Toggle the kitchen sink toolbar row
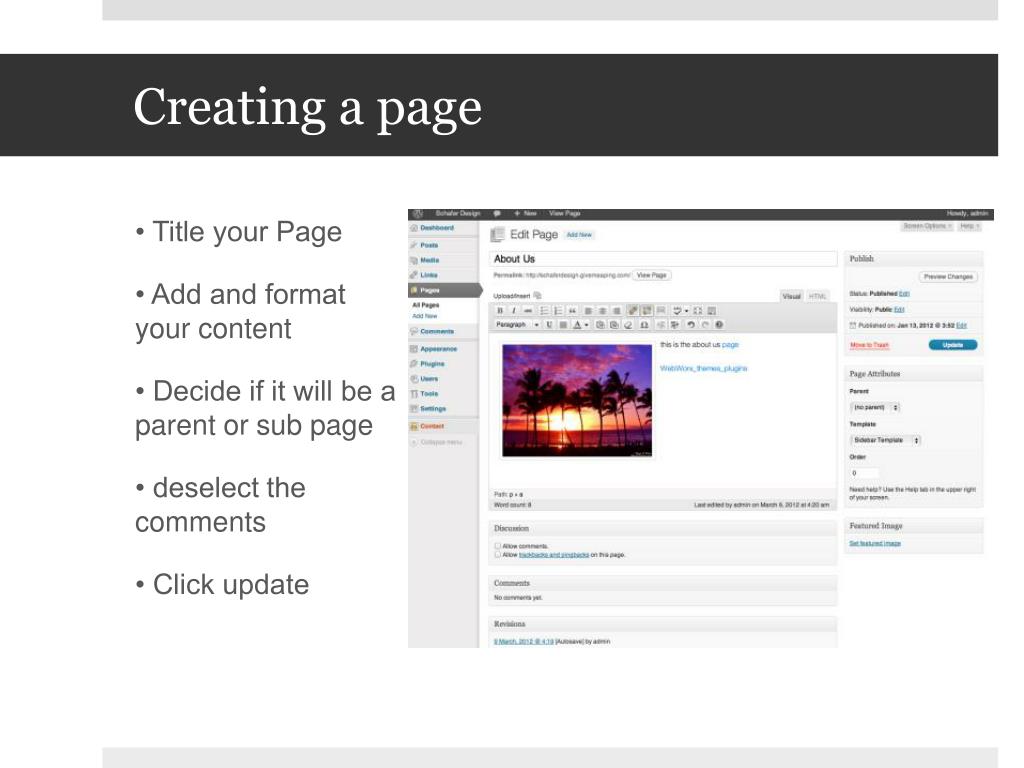1024x768 pixels. (712, 311)
